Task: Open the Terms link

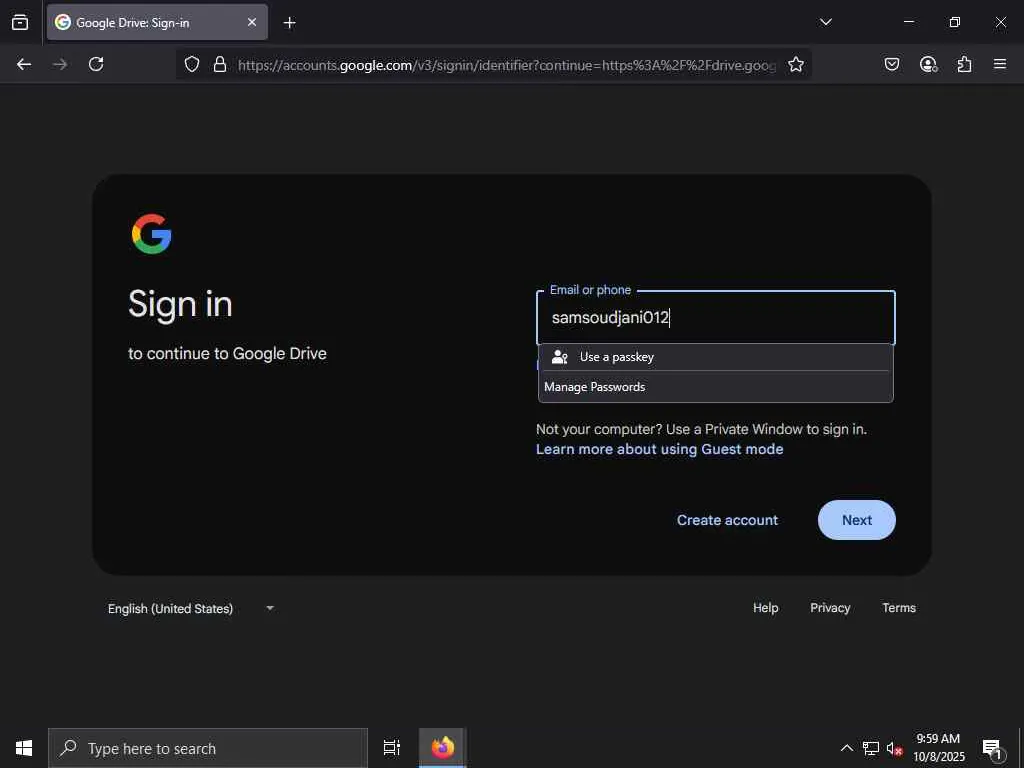Action: pos(899,608)
